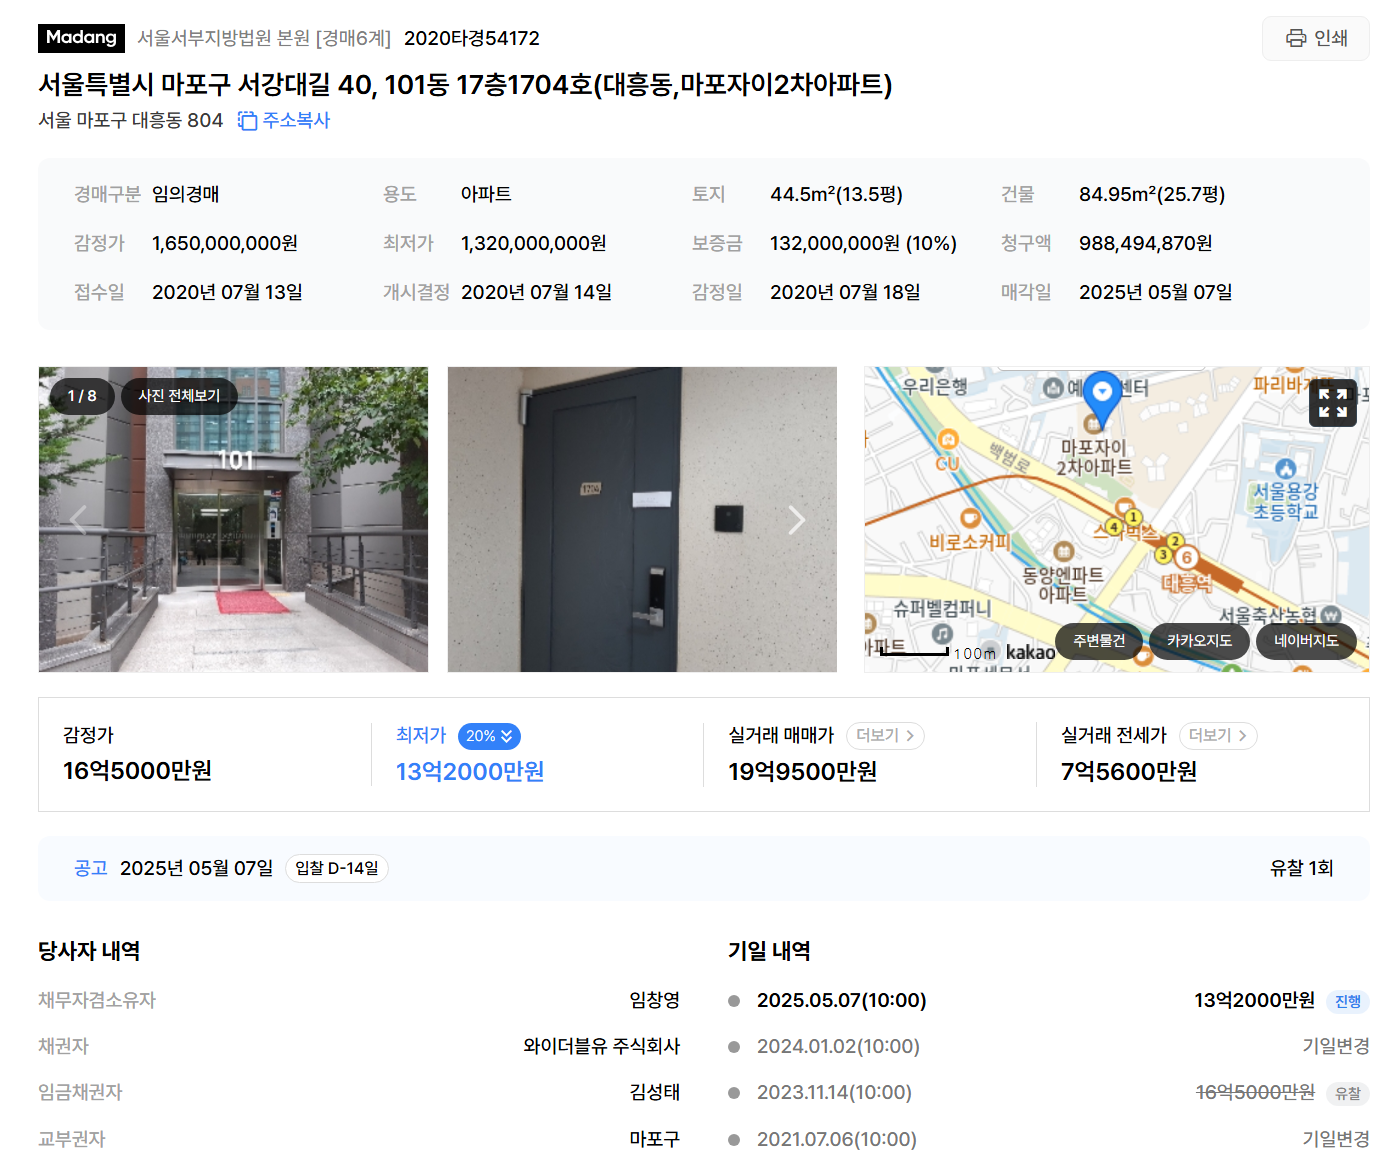This screenshot has width=1379, height=1164.
Task: Open 사진 전체보기 photo gallery
Action: pos(179,396)
